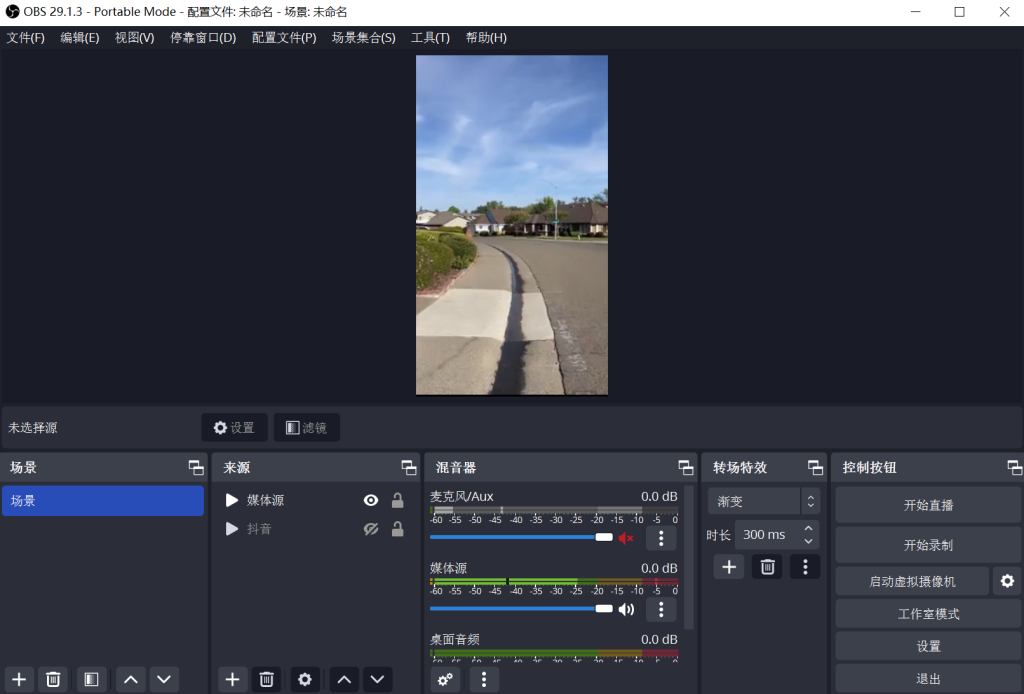Delete selected scene with trash icon
The width and height of the screenshot is (1024, 694).
tap(53, 680)
